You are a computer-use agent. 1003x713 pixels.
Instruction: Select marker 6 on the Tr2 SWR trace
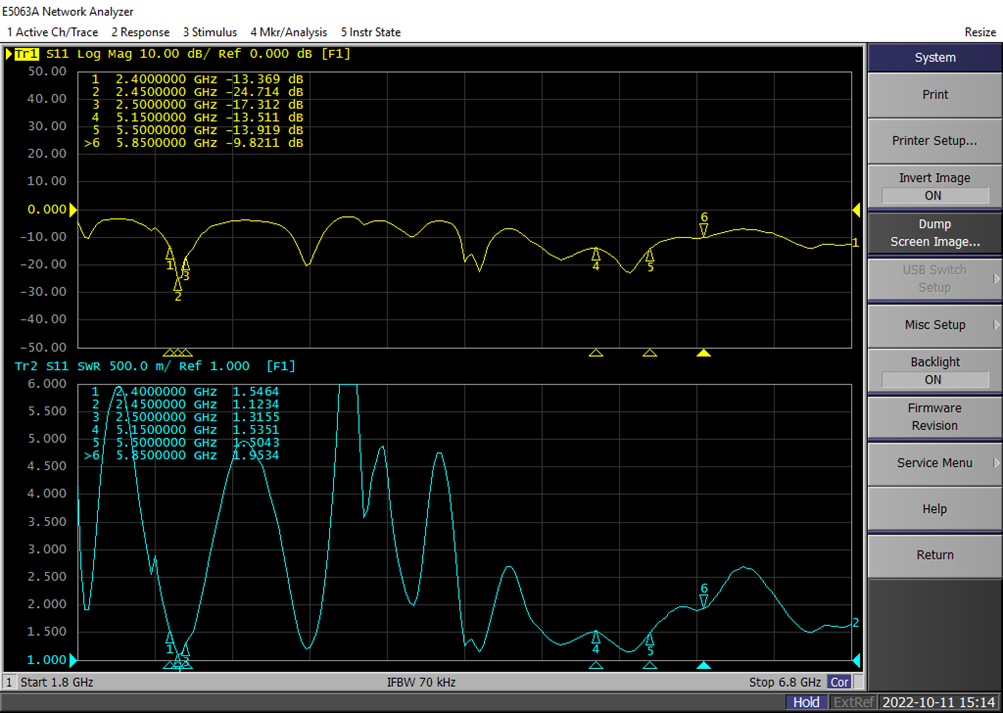(x=704, y=596)
